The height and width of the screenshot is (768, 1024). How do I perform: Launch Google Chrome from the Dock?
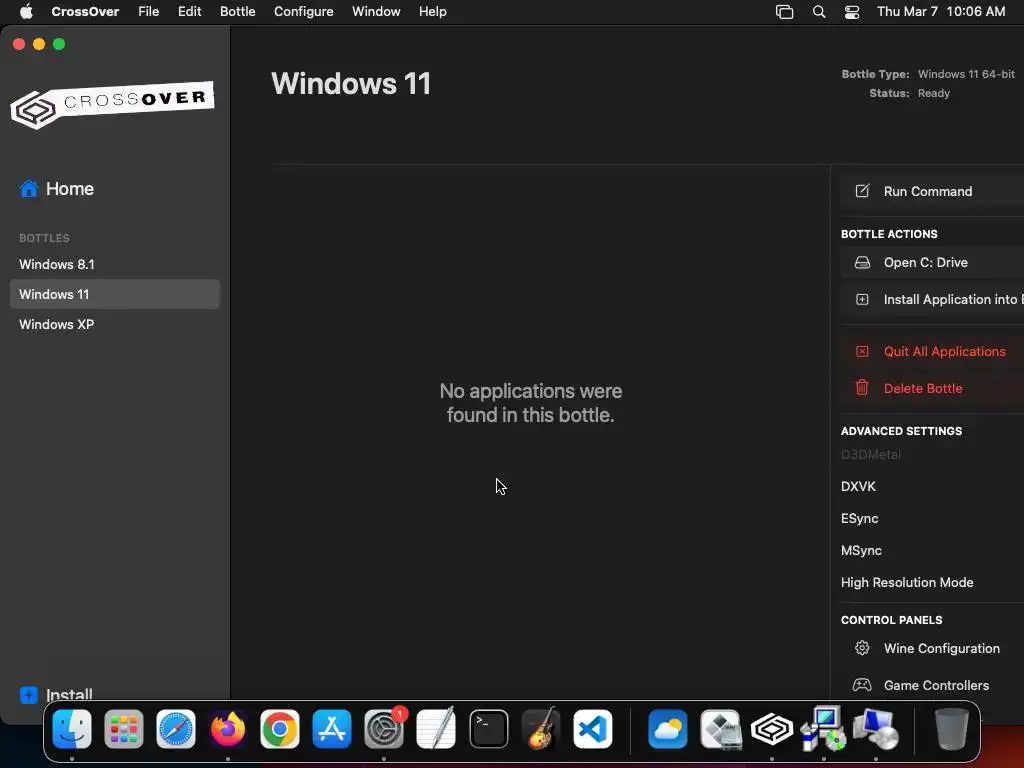pyautogui.click(x=280, y=729)
